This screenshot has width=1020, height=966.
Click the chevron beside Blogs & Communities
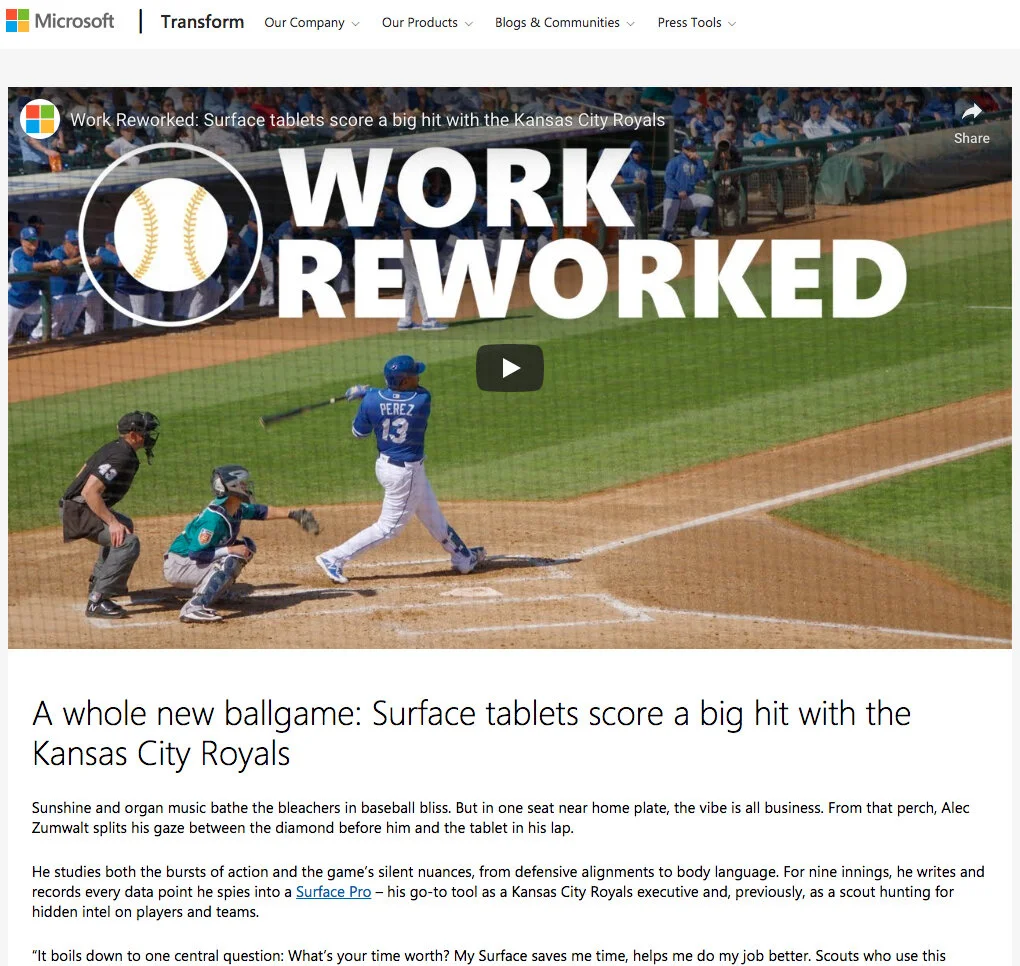pyautogui.click(x=630, y=24)
